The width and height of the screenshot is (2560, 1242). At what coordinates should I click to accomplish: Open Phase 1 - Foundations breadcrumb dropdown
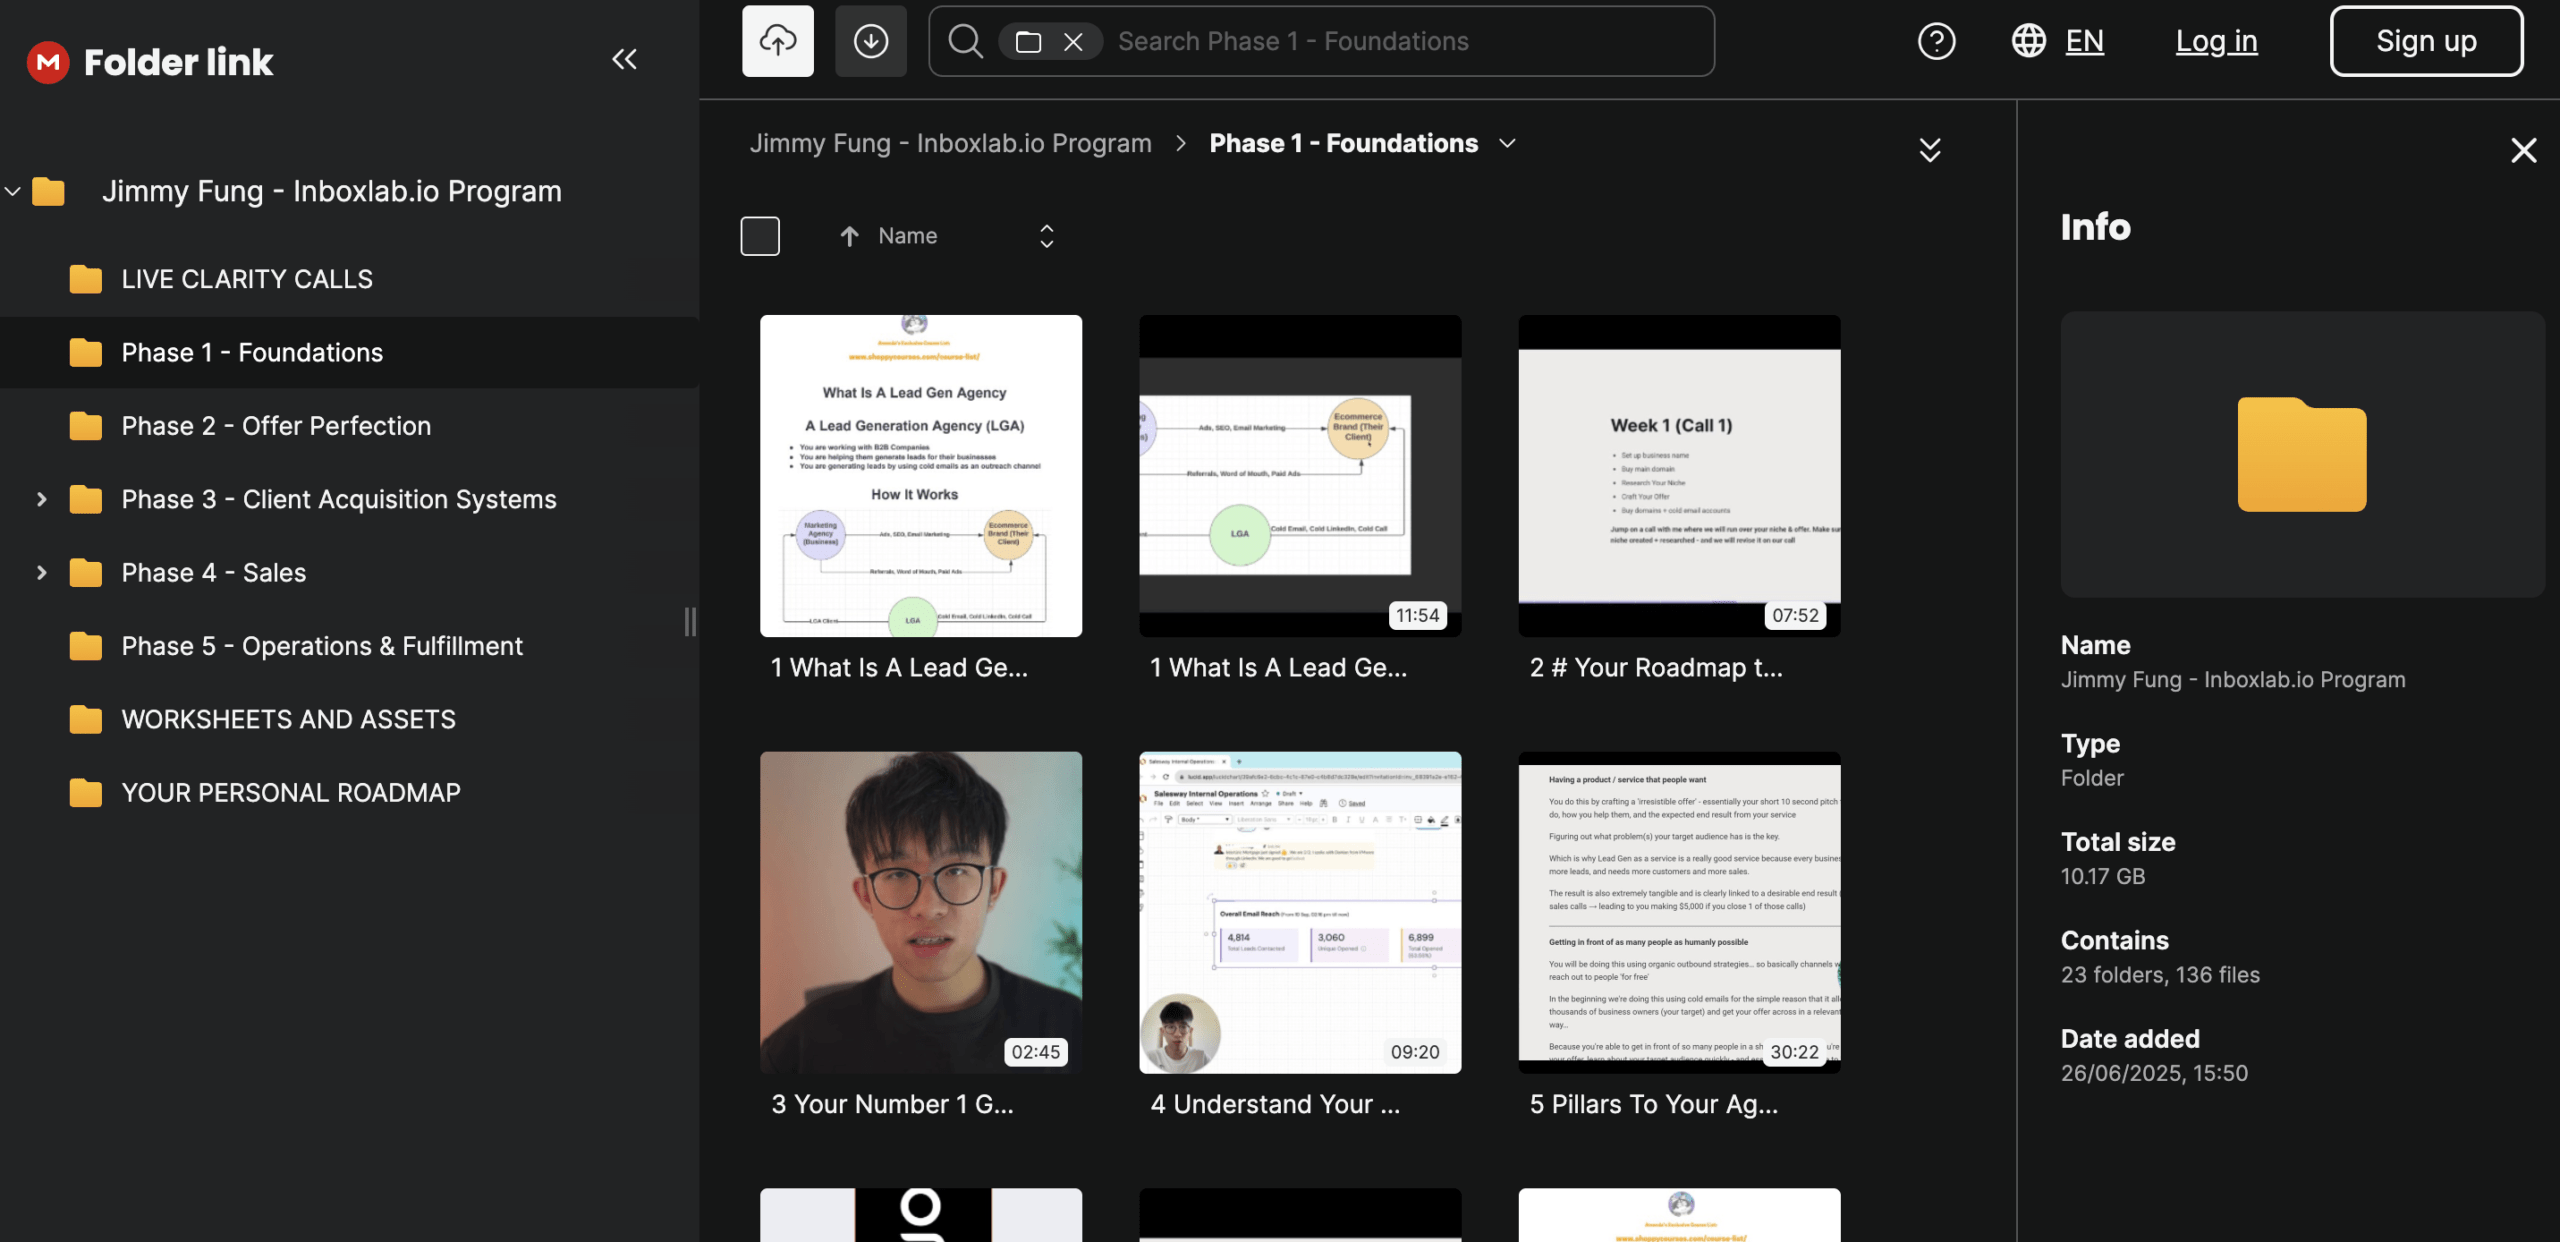click(1507, 144)
